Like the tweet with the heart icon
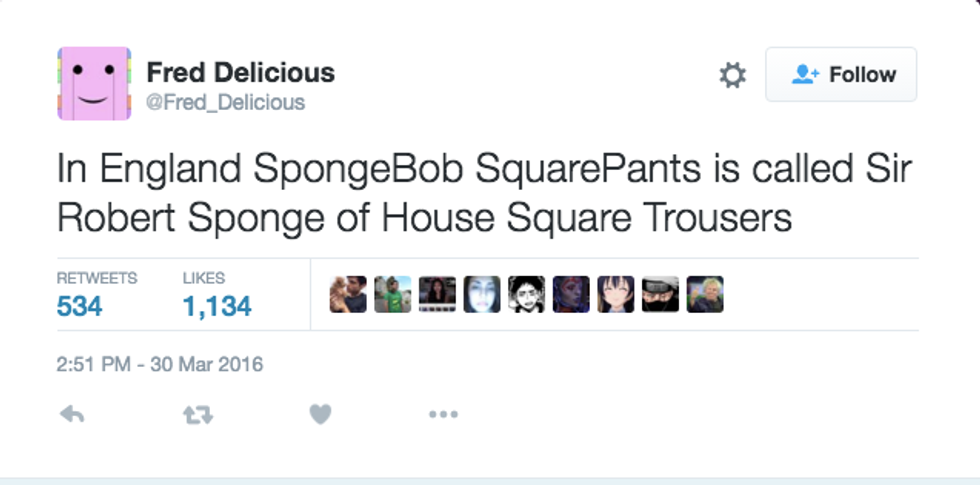This screenshot has height=485, width=980. (x=320, y=414)
